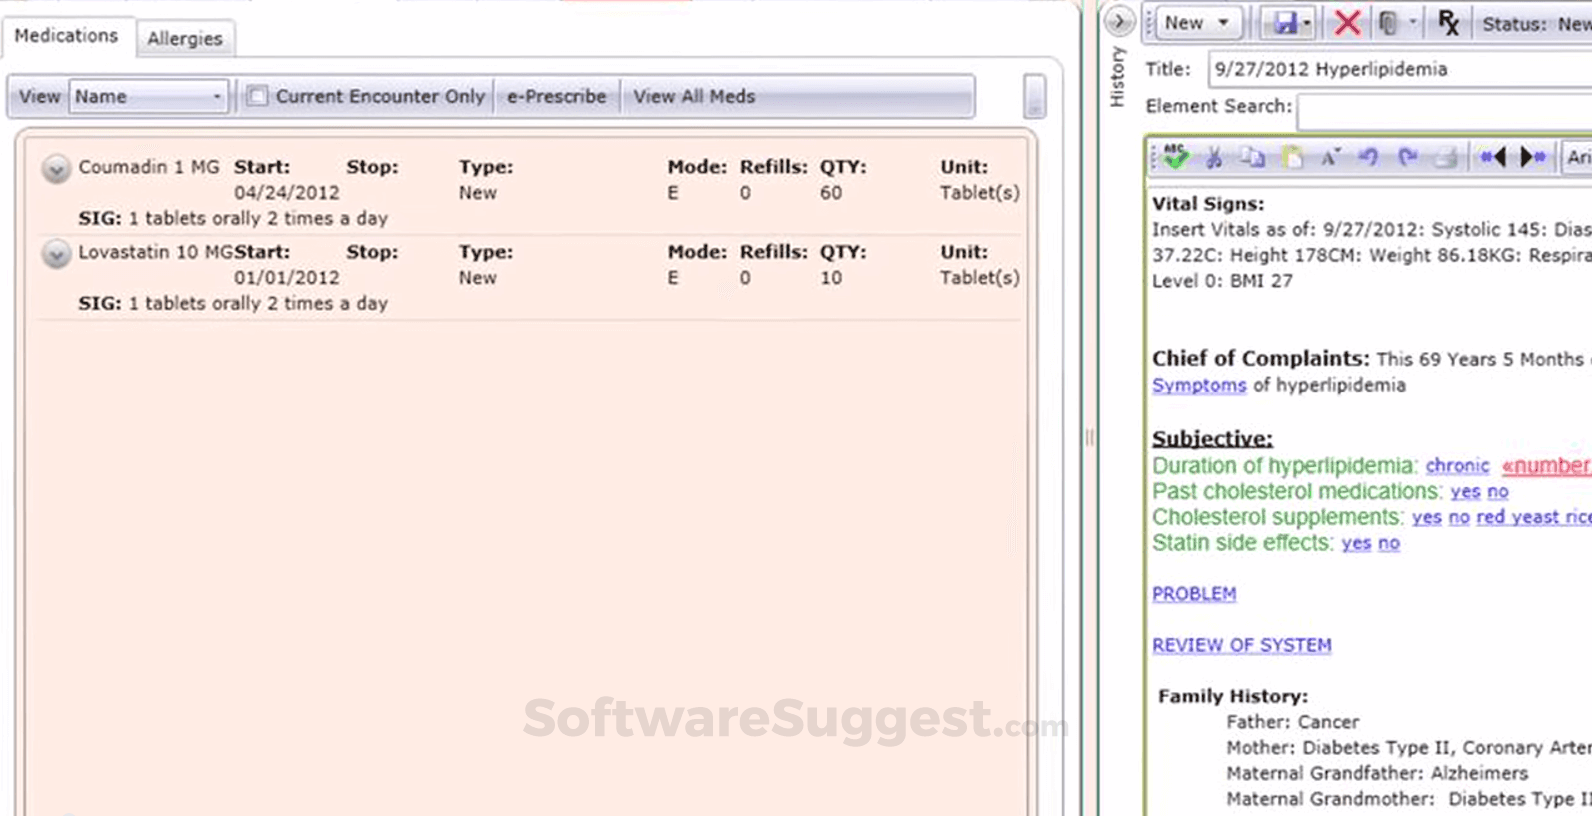The image size is (1592, 816).
Task: Delete the note with the red X
Action: (x=1347, y=22)
